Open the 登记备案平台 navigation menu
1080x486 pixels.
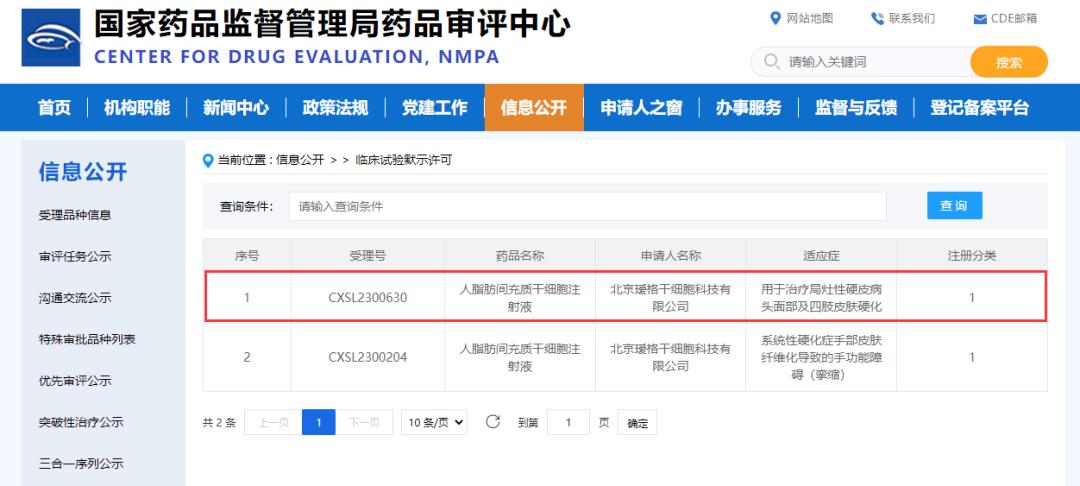coord(979,107)
